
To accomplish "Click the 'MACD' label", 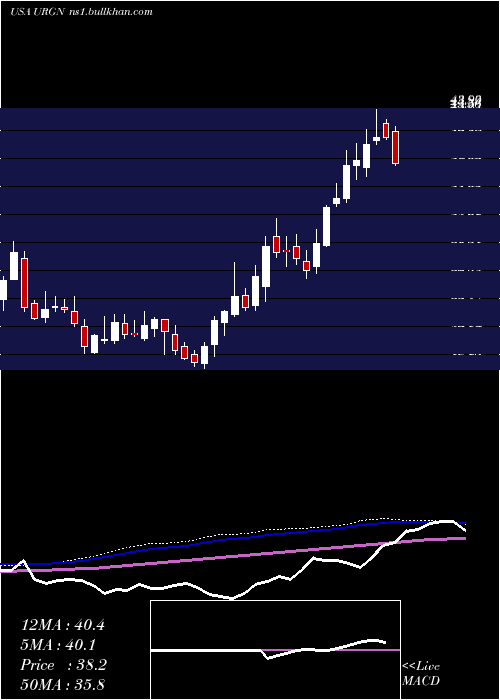I will pyautogui.click(x=421, y=681).
